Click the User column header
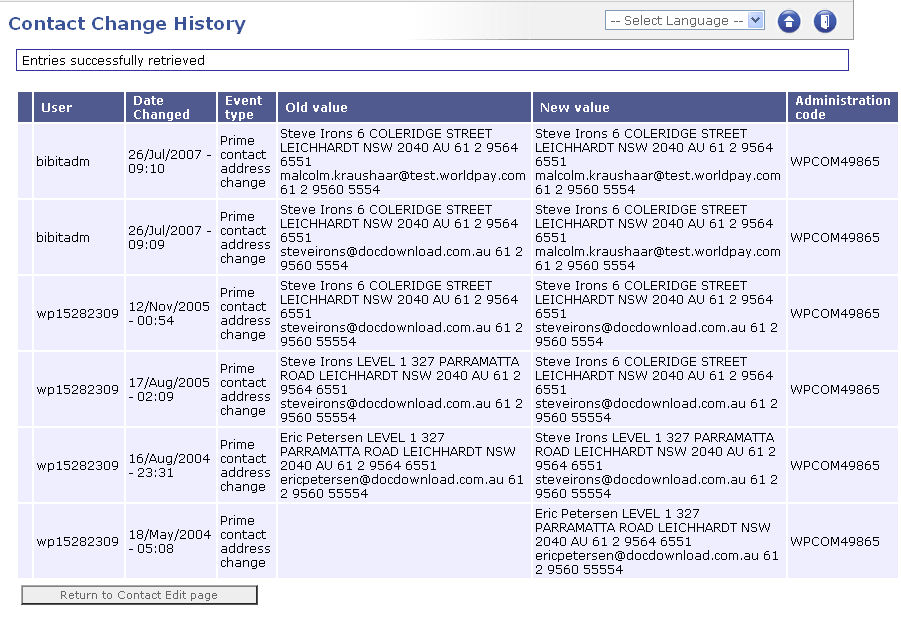This screenshot has width=901, height=631. 79,107
